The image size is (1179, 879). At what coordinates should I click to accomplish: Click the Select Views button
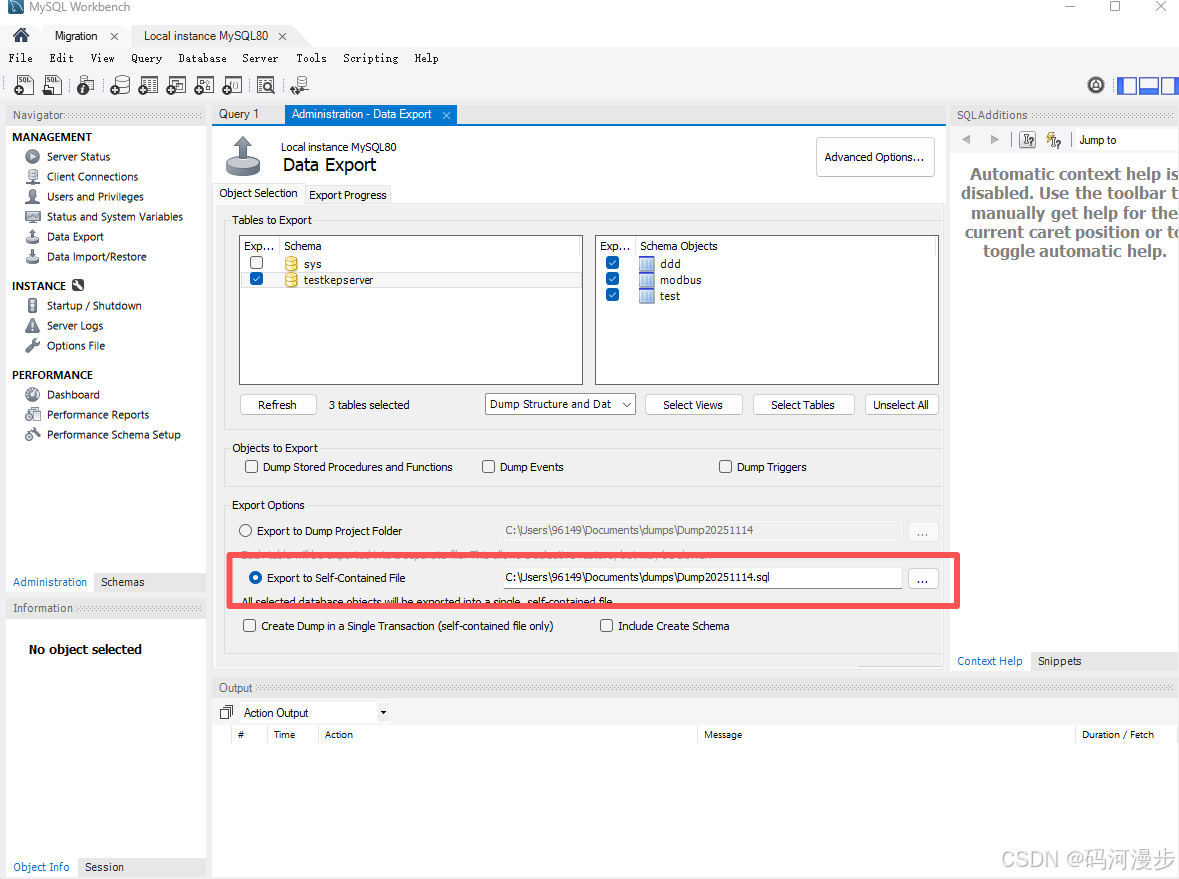click(693, 405)
